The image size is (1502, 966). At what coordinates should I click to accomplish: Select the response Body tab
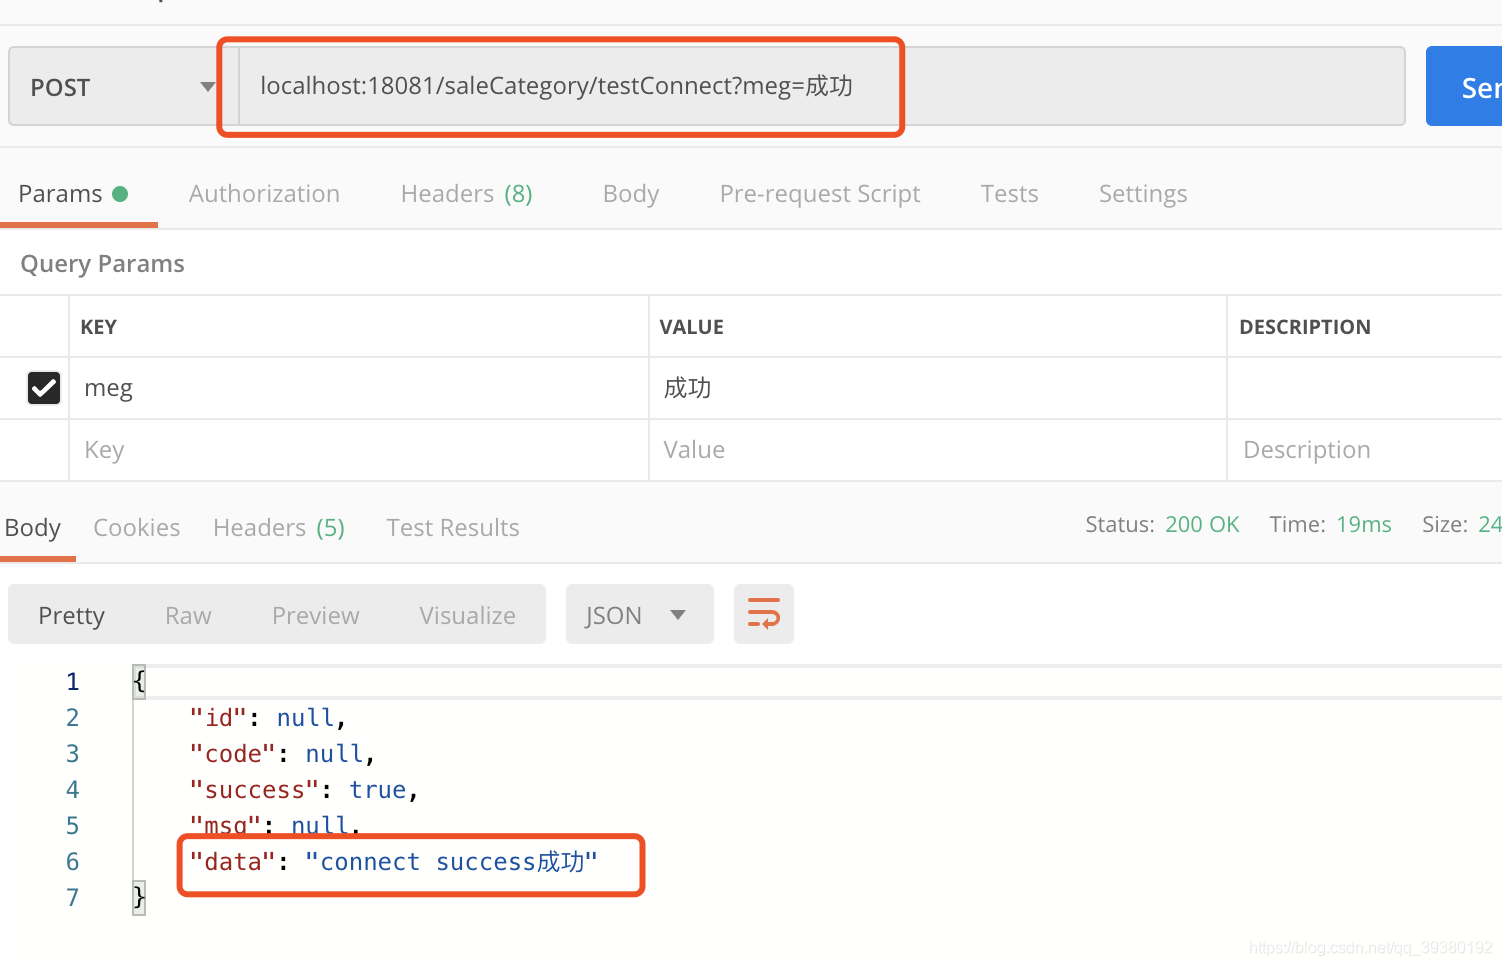point(33,528)
